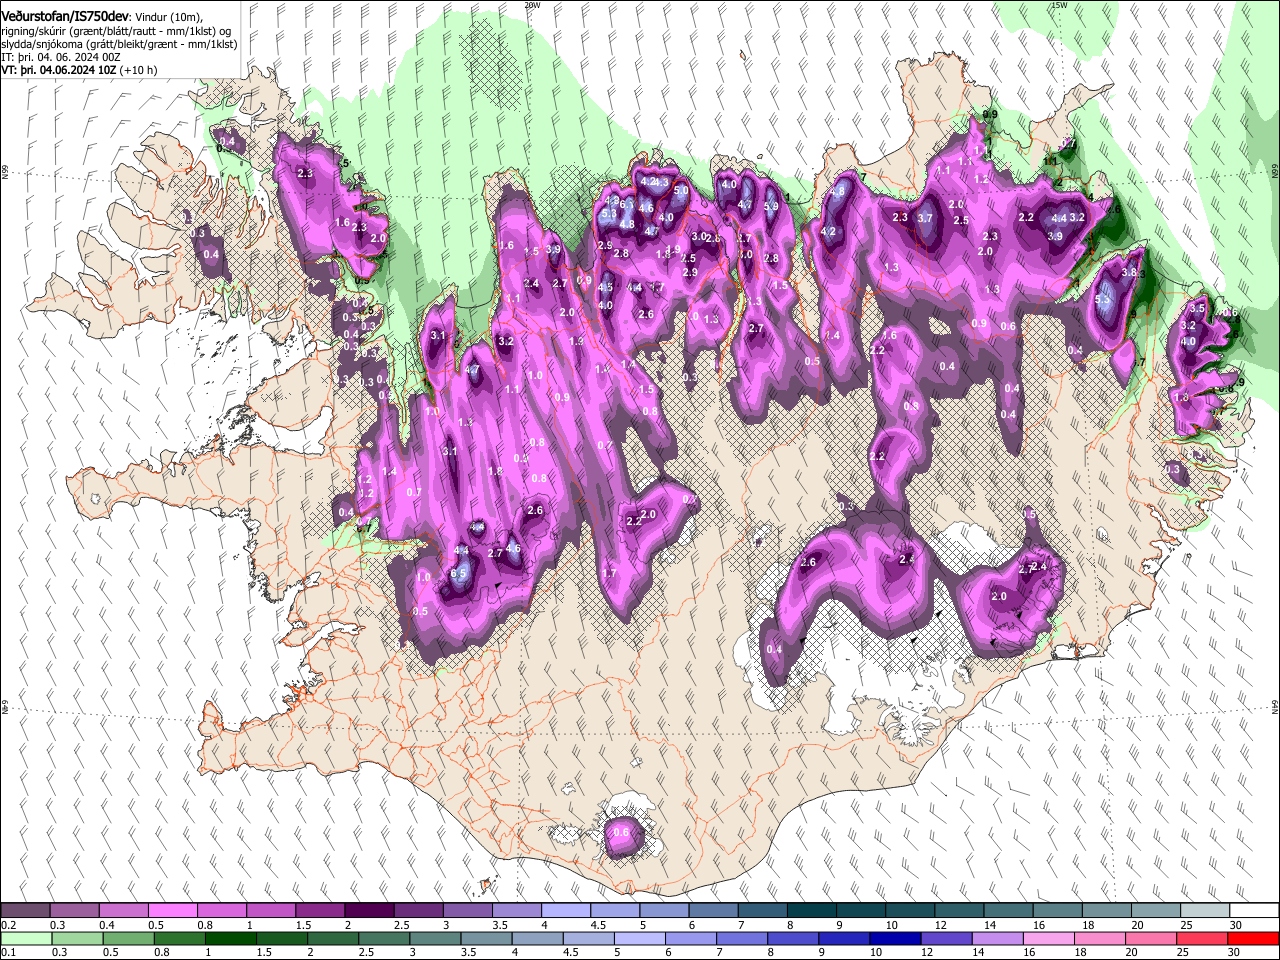Select the dull mauve 0.2 swatch in top legend row
This screenshot has width=1280, height=960.
pyautogui.click(x=25, y=910)
